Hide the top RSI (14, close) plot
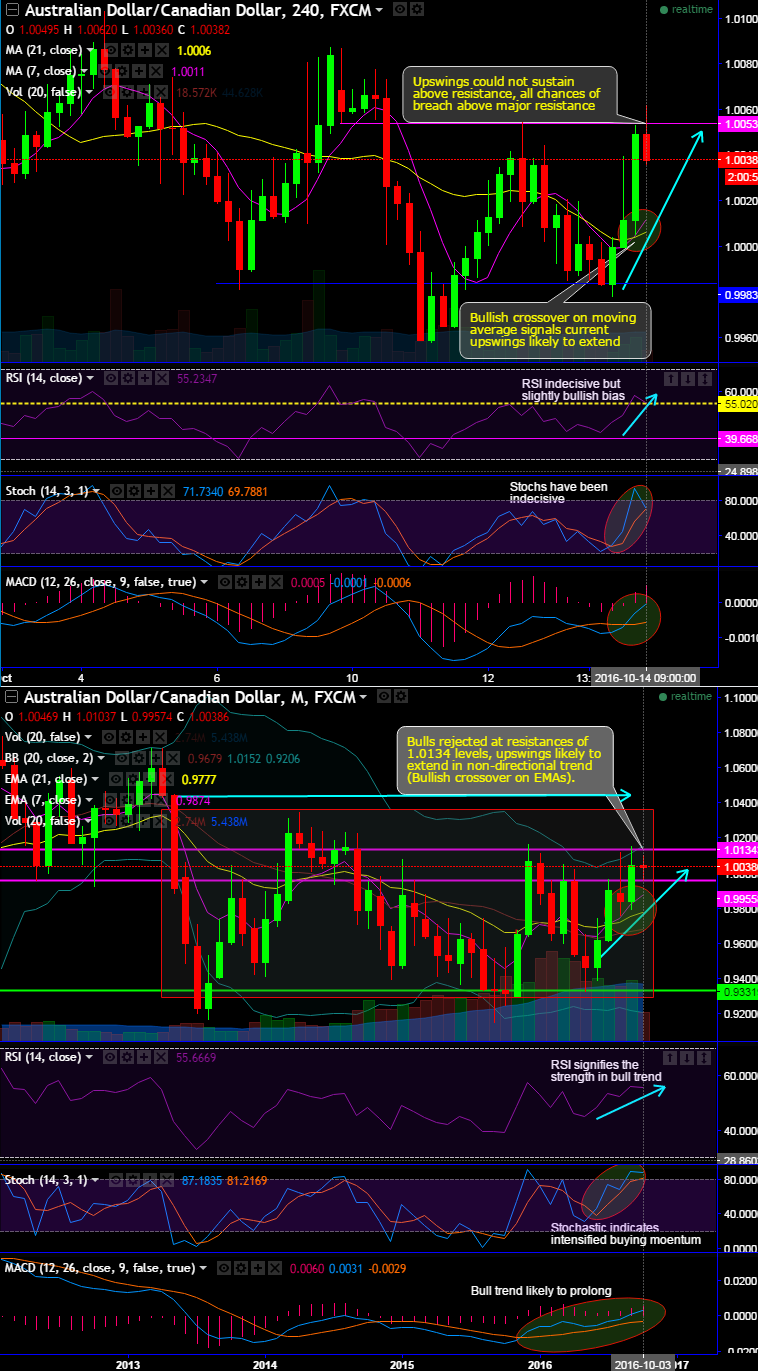The width and height of the screenshot is (758, 1371). 111,378
